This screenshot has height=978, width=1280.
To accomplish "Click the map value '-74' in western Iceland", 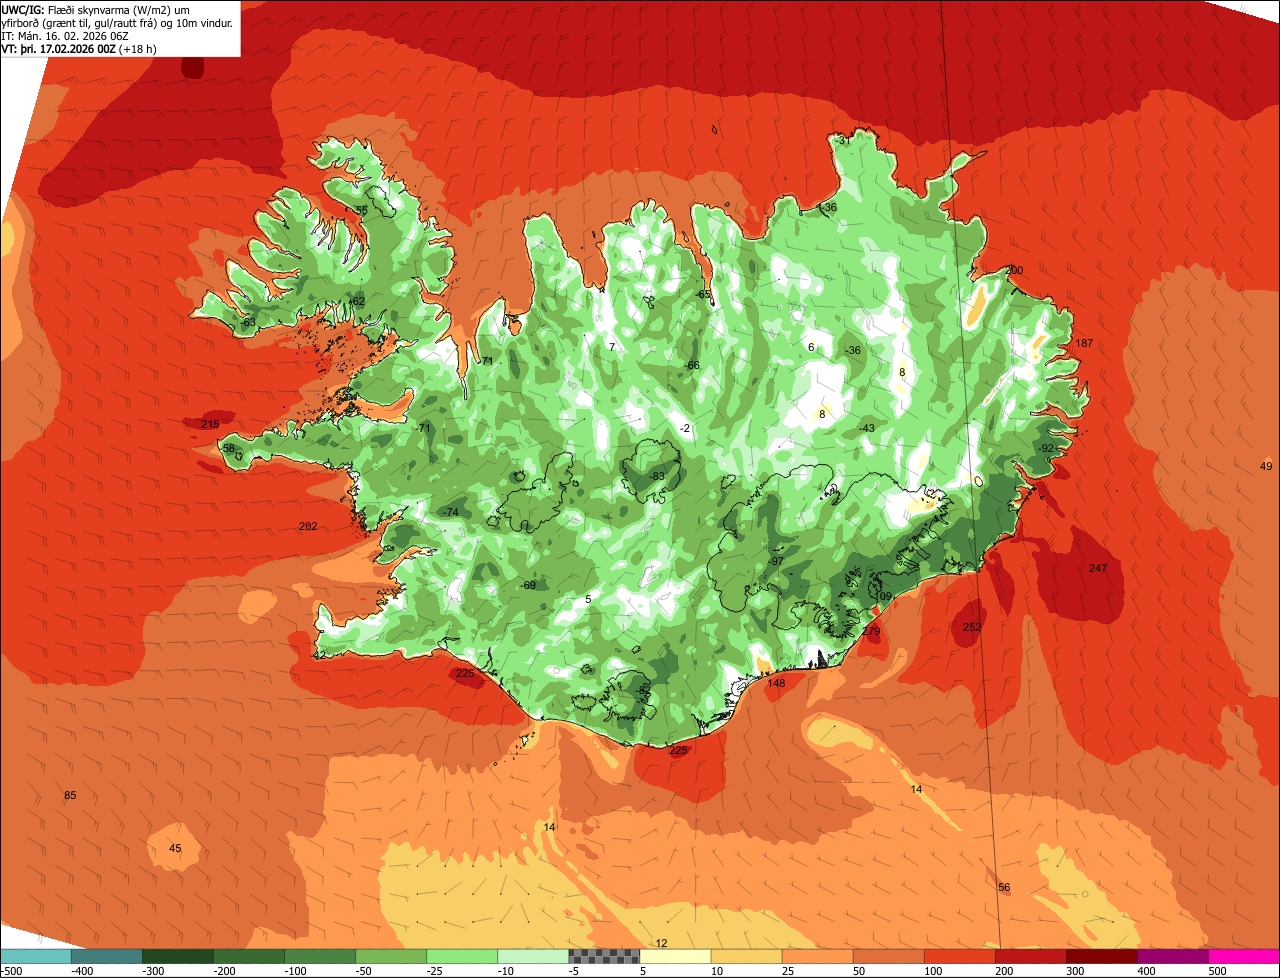I will [450, 513].
